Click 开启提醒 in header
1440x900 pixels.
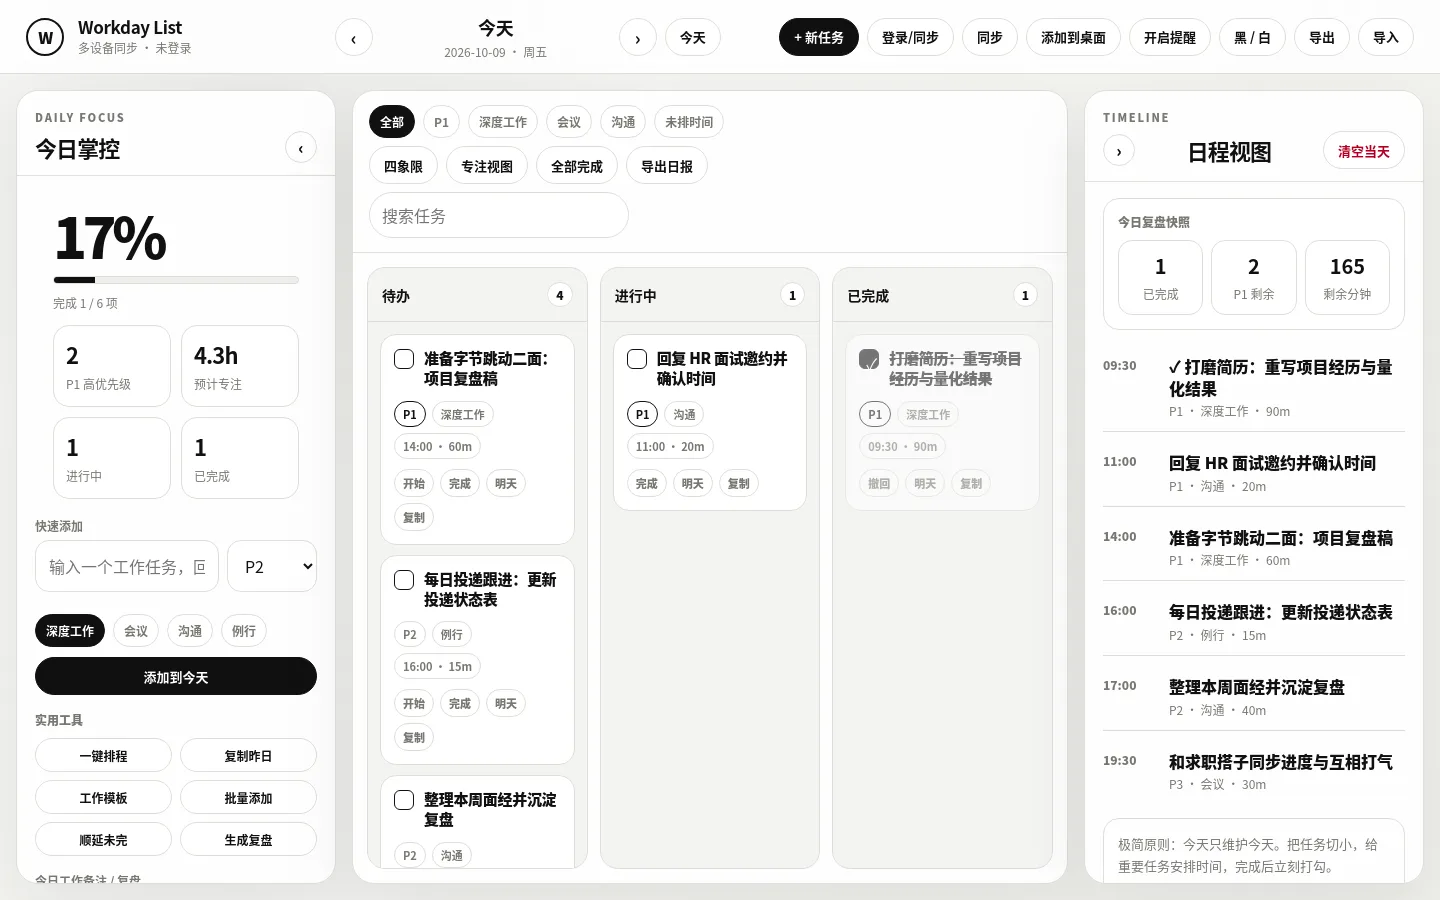point(1170,37)
